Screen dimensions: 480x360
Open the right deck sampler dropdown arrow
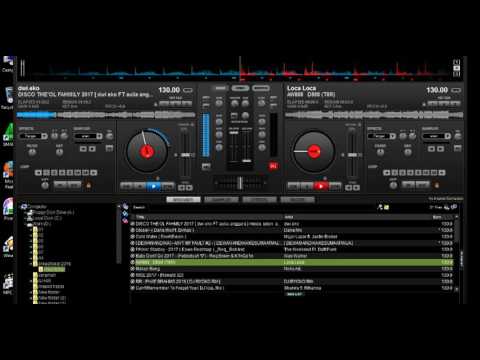point(448,136)
